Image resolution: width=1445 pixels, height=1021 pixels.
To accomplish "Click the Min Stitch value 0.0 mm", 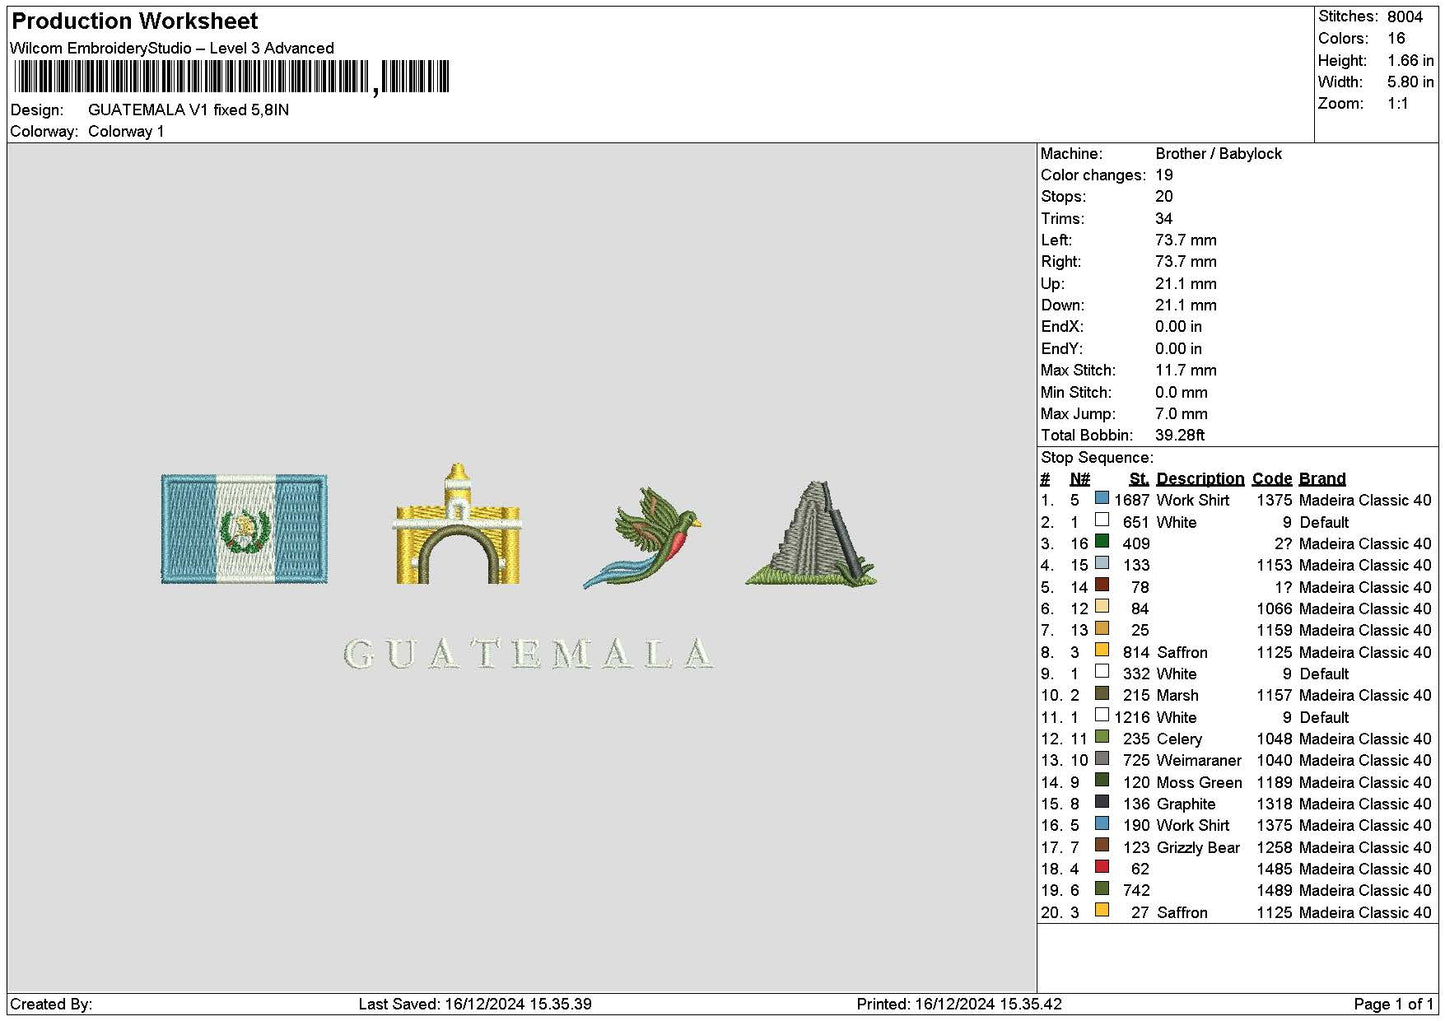I will [x=1181, y=392].
